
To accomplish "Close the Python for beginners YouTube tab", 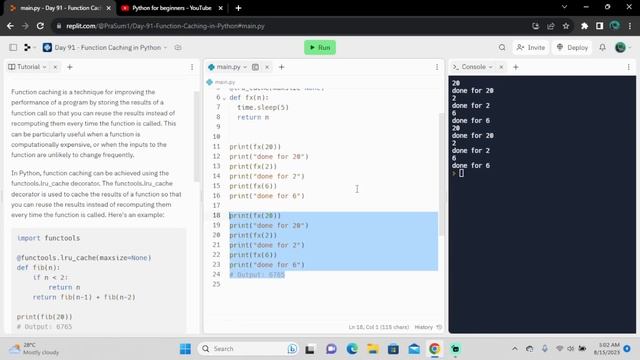I will [220, 8].
